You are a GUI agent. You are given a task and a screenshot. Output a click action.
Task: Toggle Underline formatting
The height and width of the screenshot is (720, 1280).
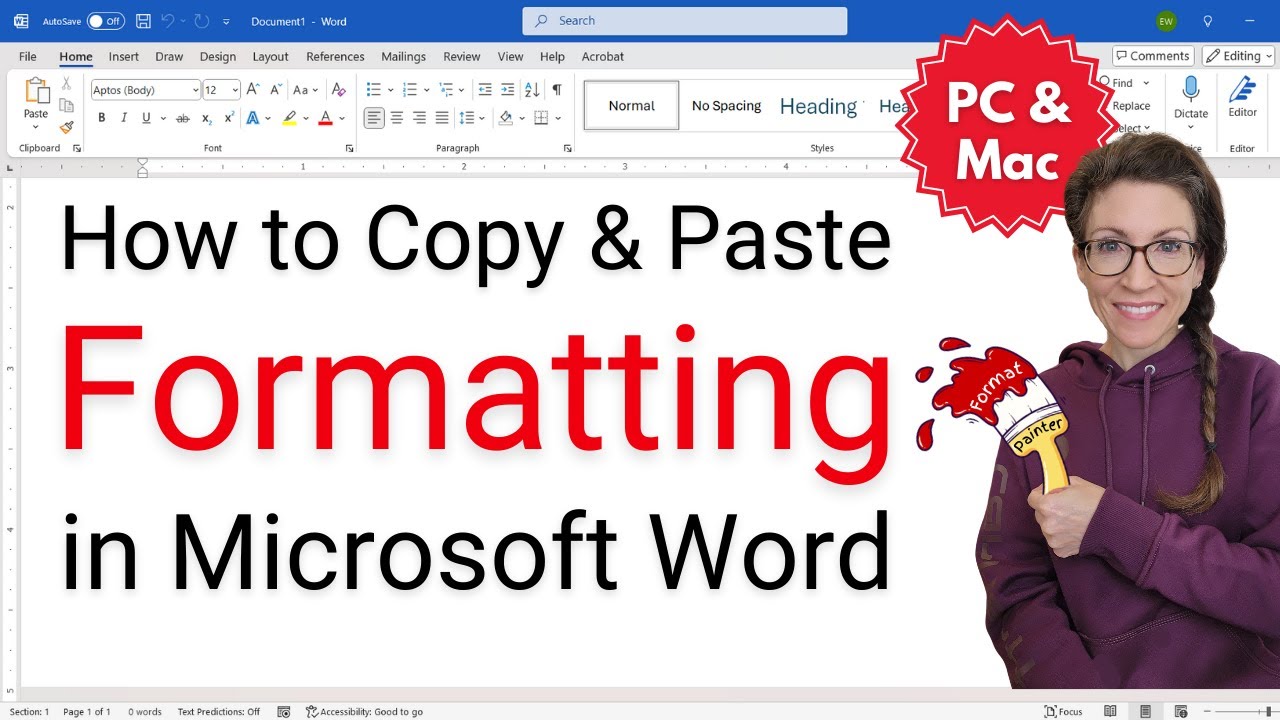point(147,118)
